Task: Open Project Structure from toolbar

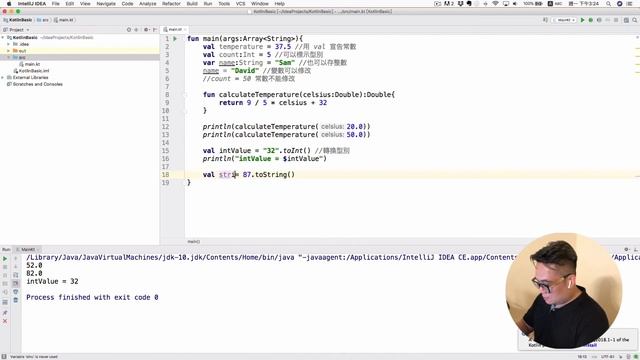Action: pyautogui.click(x=626, y=20)
